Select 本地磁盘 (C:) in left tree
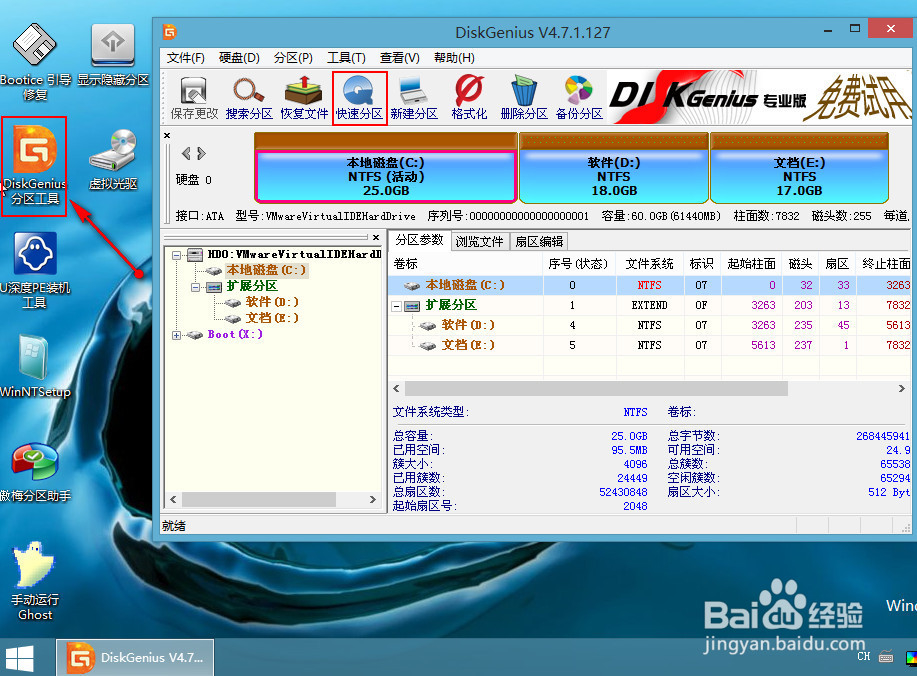The height and width of the screenshot is (676, 917). pyautogui.click(x=266, y=270)
